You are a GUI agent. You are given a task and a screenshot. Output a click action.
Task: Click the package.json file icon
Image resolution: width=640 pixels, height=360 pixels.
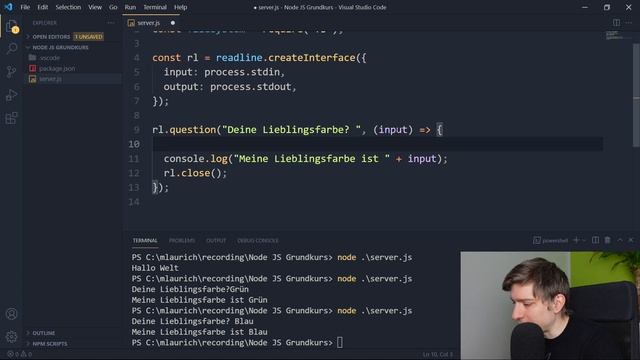(32, 68)
